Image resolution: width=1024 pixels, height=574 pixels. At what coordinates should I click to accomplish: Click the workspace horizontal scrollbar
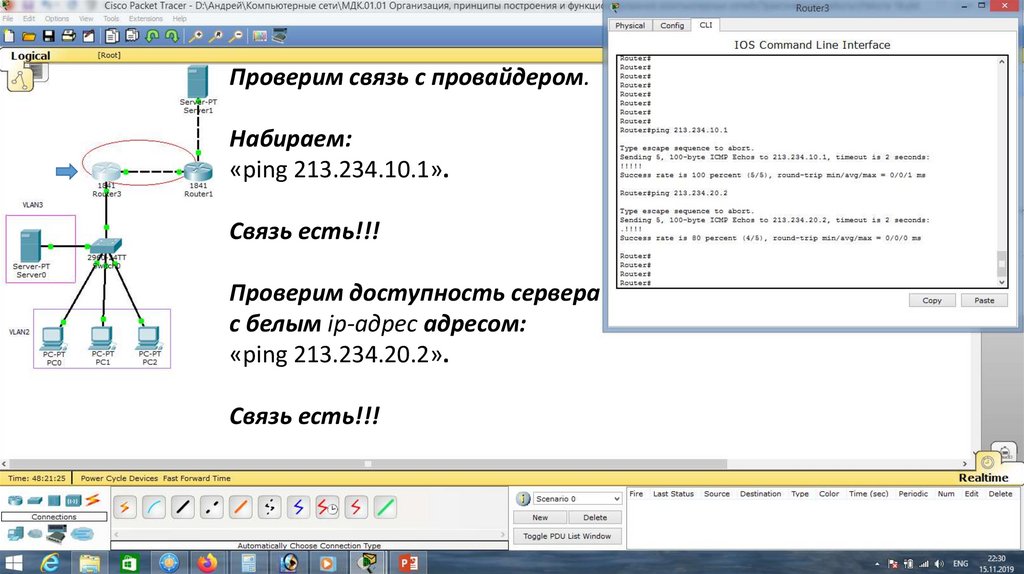pos(368,464)
